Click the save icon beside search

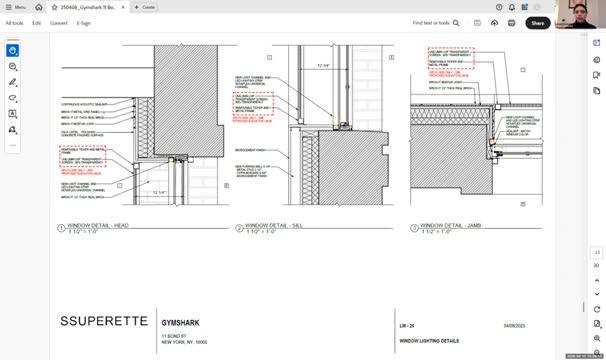[x=477, y=23]
